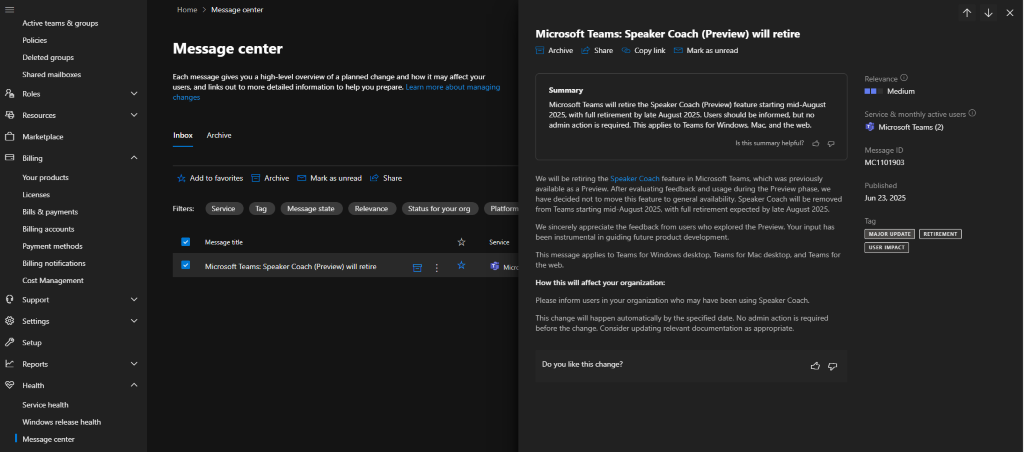
Task: Click the Roles sidebar icon
Action: coord(9,93)
